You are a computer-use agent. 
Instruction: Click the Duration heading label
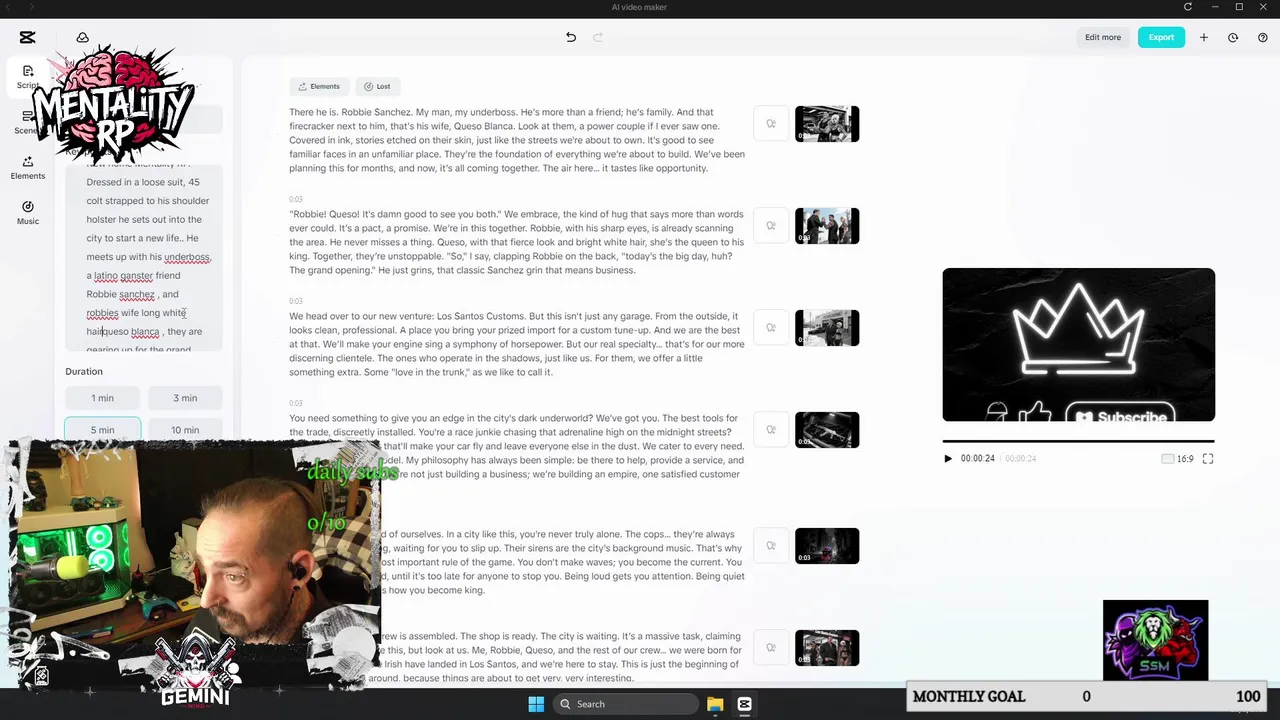pos(84,371)
